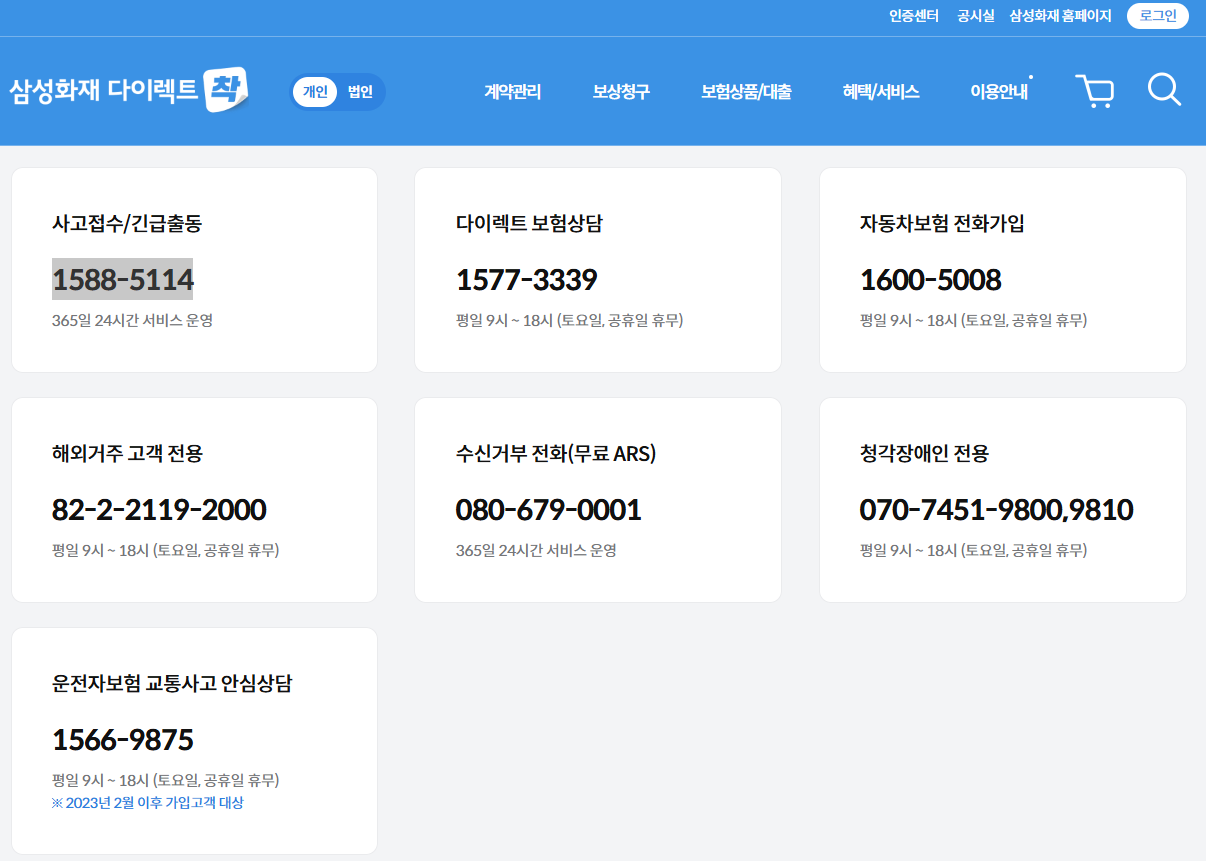Click the hours text under 070-7451-9800,9810

pos(974,551)
